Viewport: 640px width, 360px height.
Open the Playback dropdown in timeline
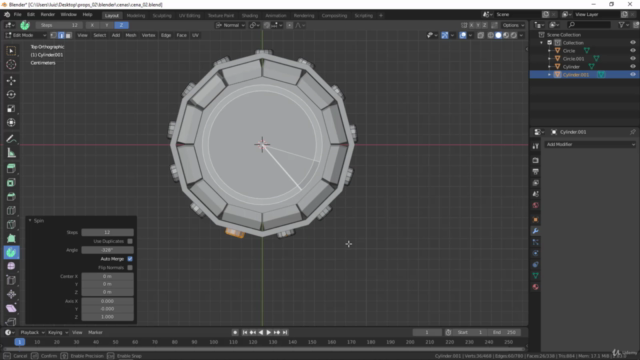(32, 333)
